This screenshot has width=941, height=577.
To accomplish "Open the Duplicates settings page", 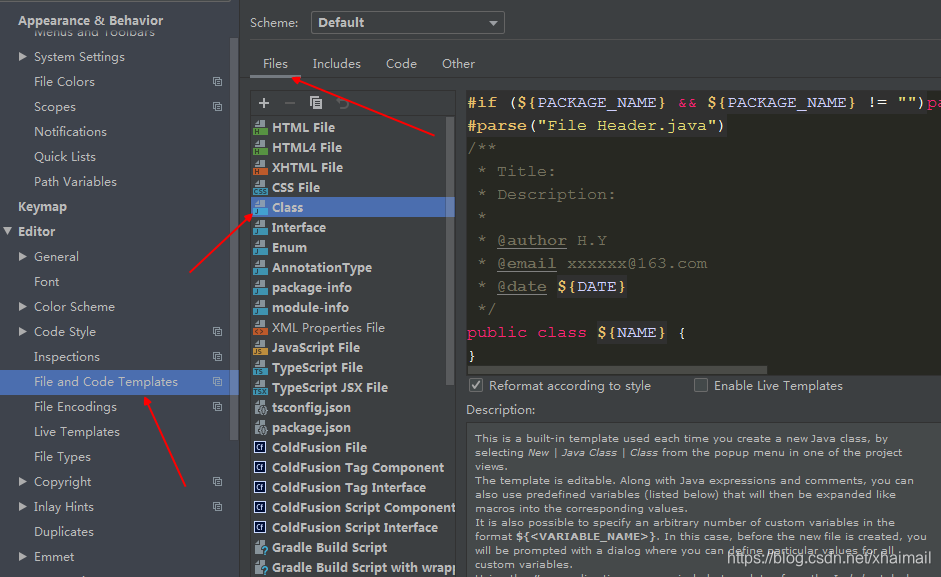I will 64,532.
